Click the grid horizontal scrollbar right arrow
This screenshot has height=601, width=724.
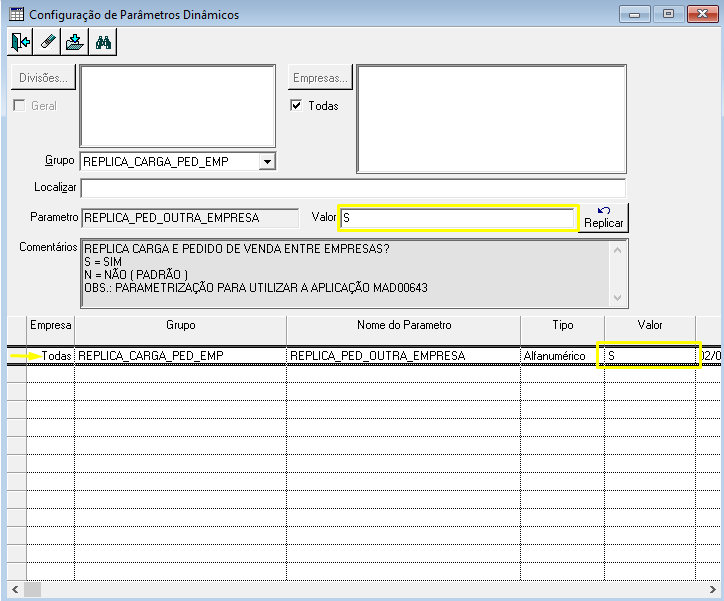click(712, 589)
